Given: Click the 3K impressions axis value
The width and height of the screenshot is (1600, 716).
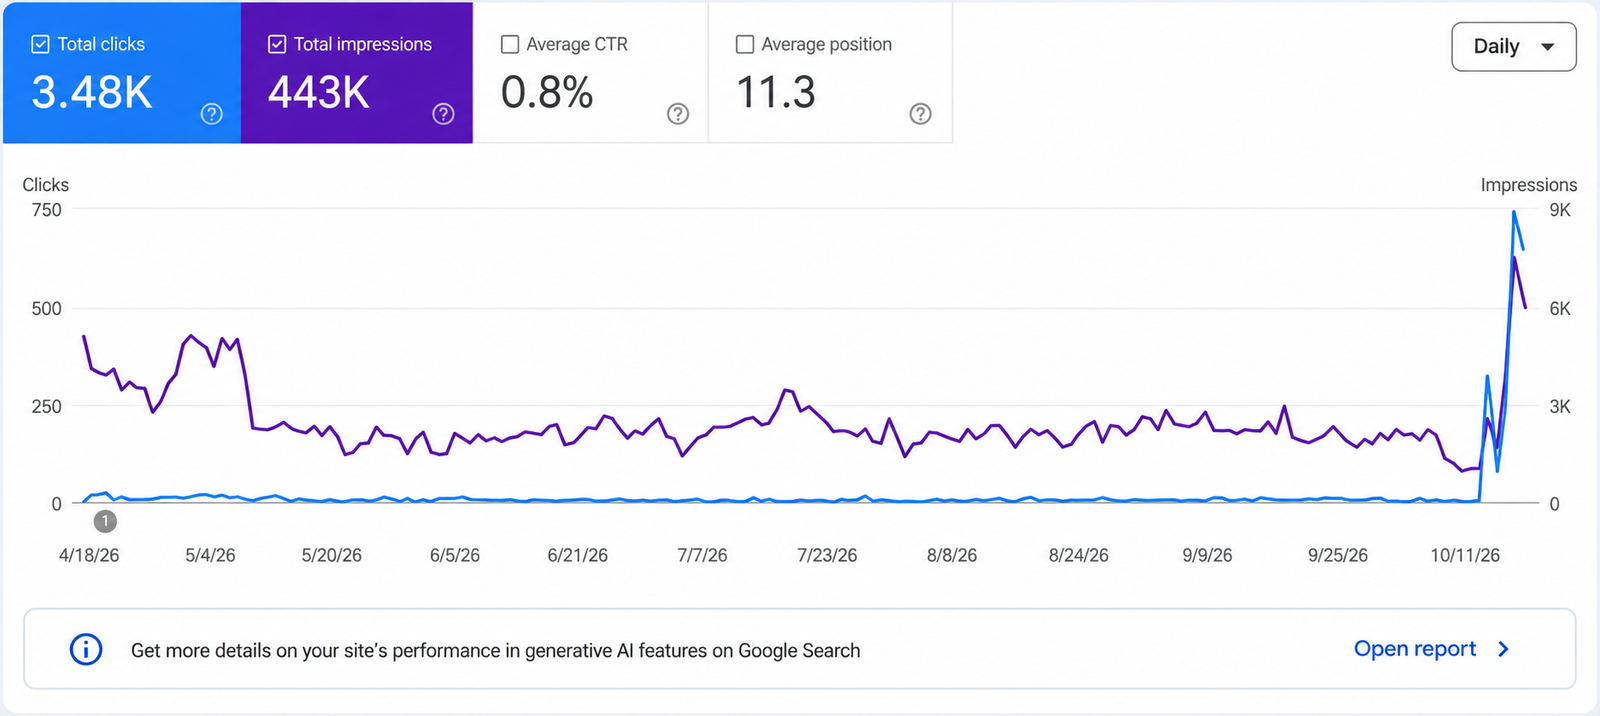Looking at the screenshot, I should tap(1560, 407).
